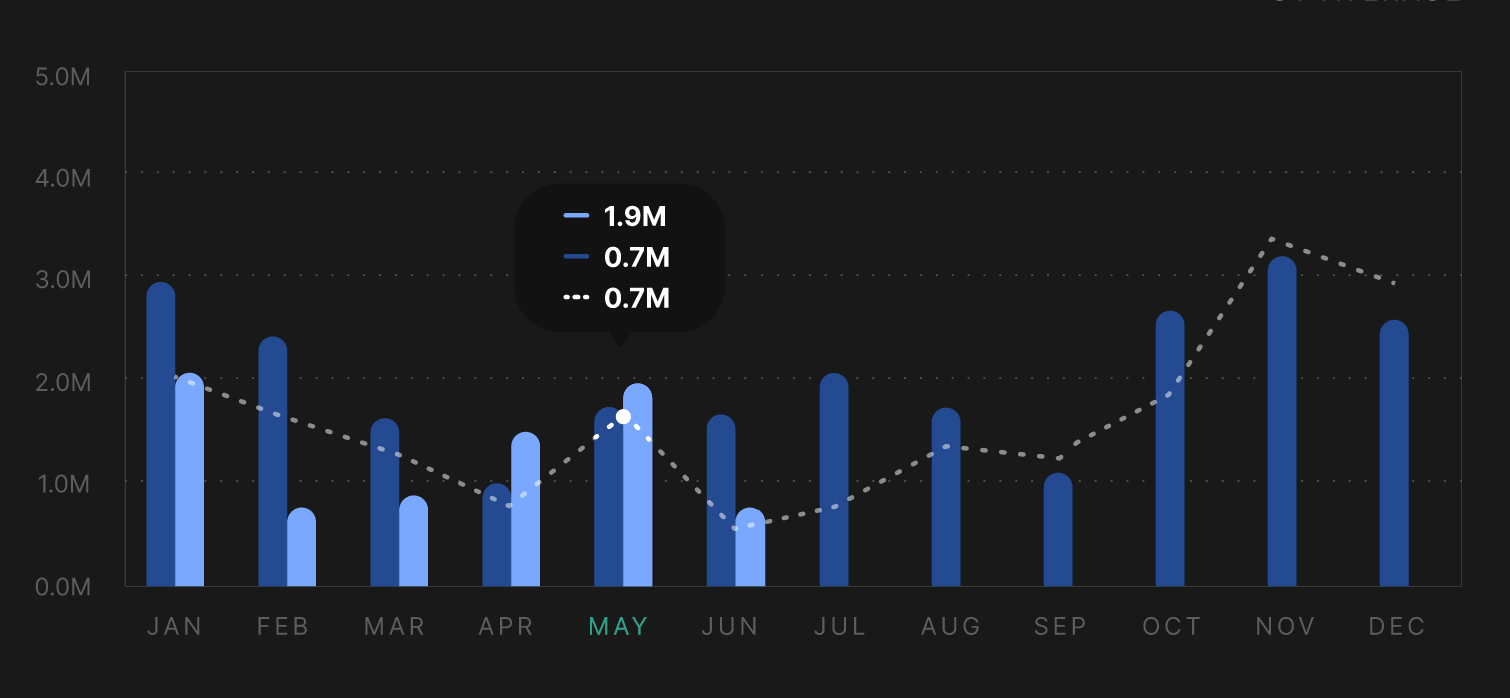Click the NOV peak bar

[1284, 420]
